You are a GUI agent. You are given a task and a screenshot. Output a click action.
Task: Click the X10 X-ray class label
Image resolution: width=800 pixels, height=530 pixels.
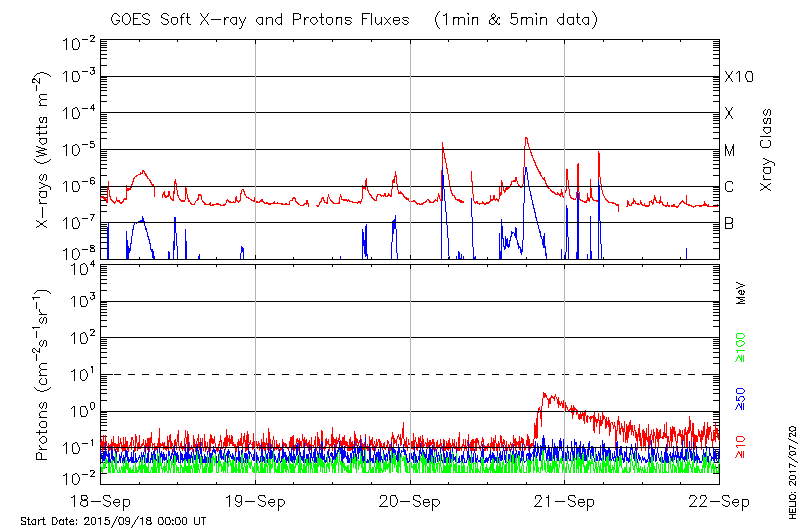click(738, 77)
